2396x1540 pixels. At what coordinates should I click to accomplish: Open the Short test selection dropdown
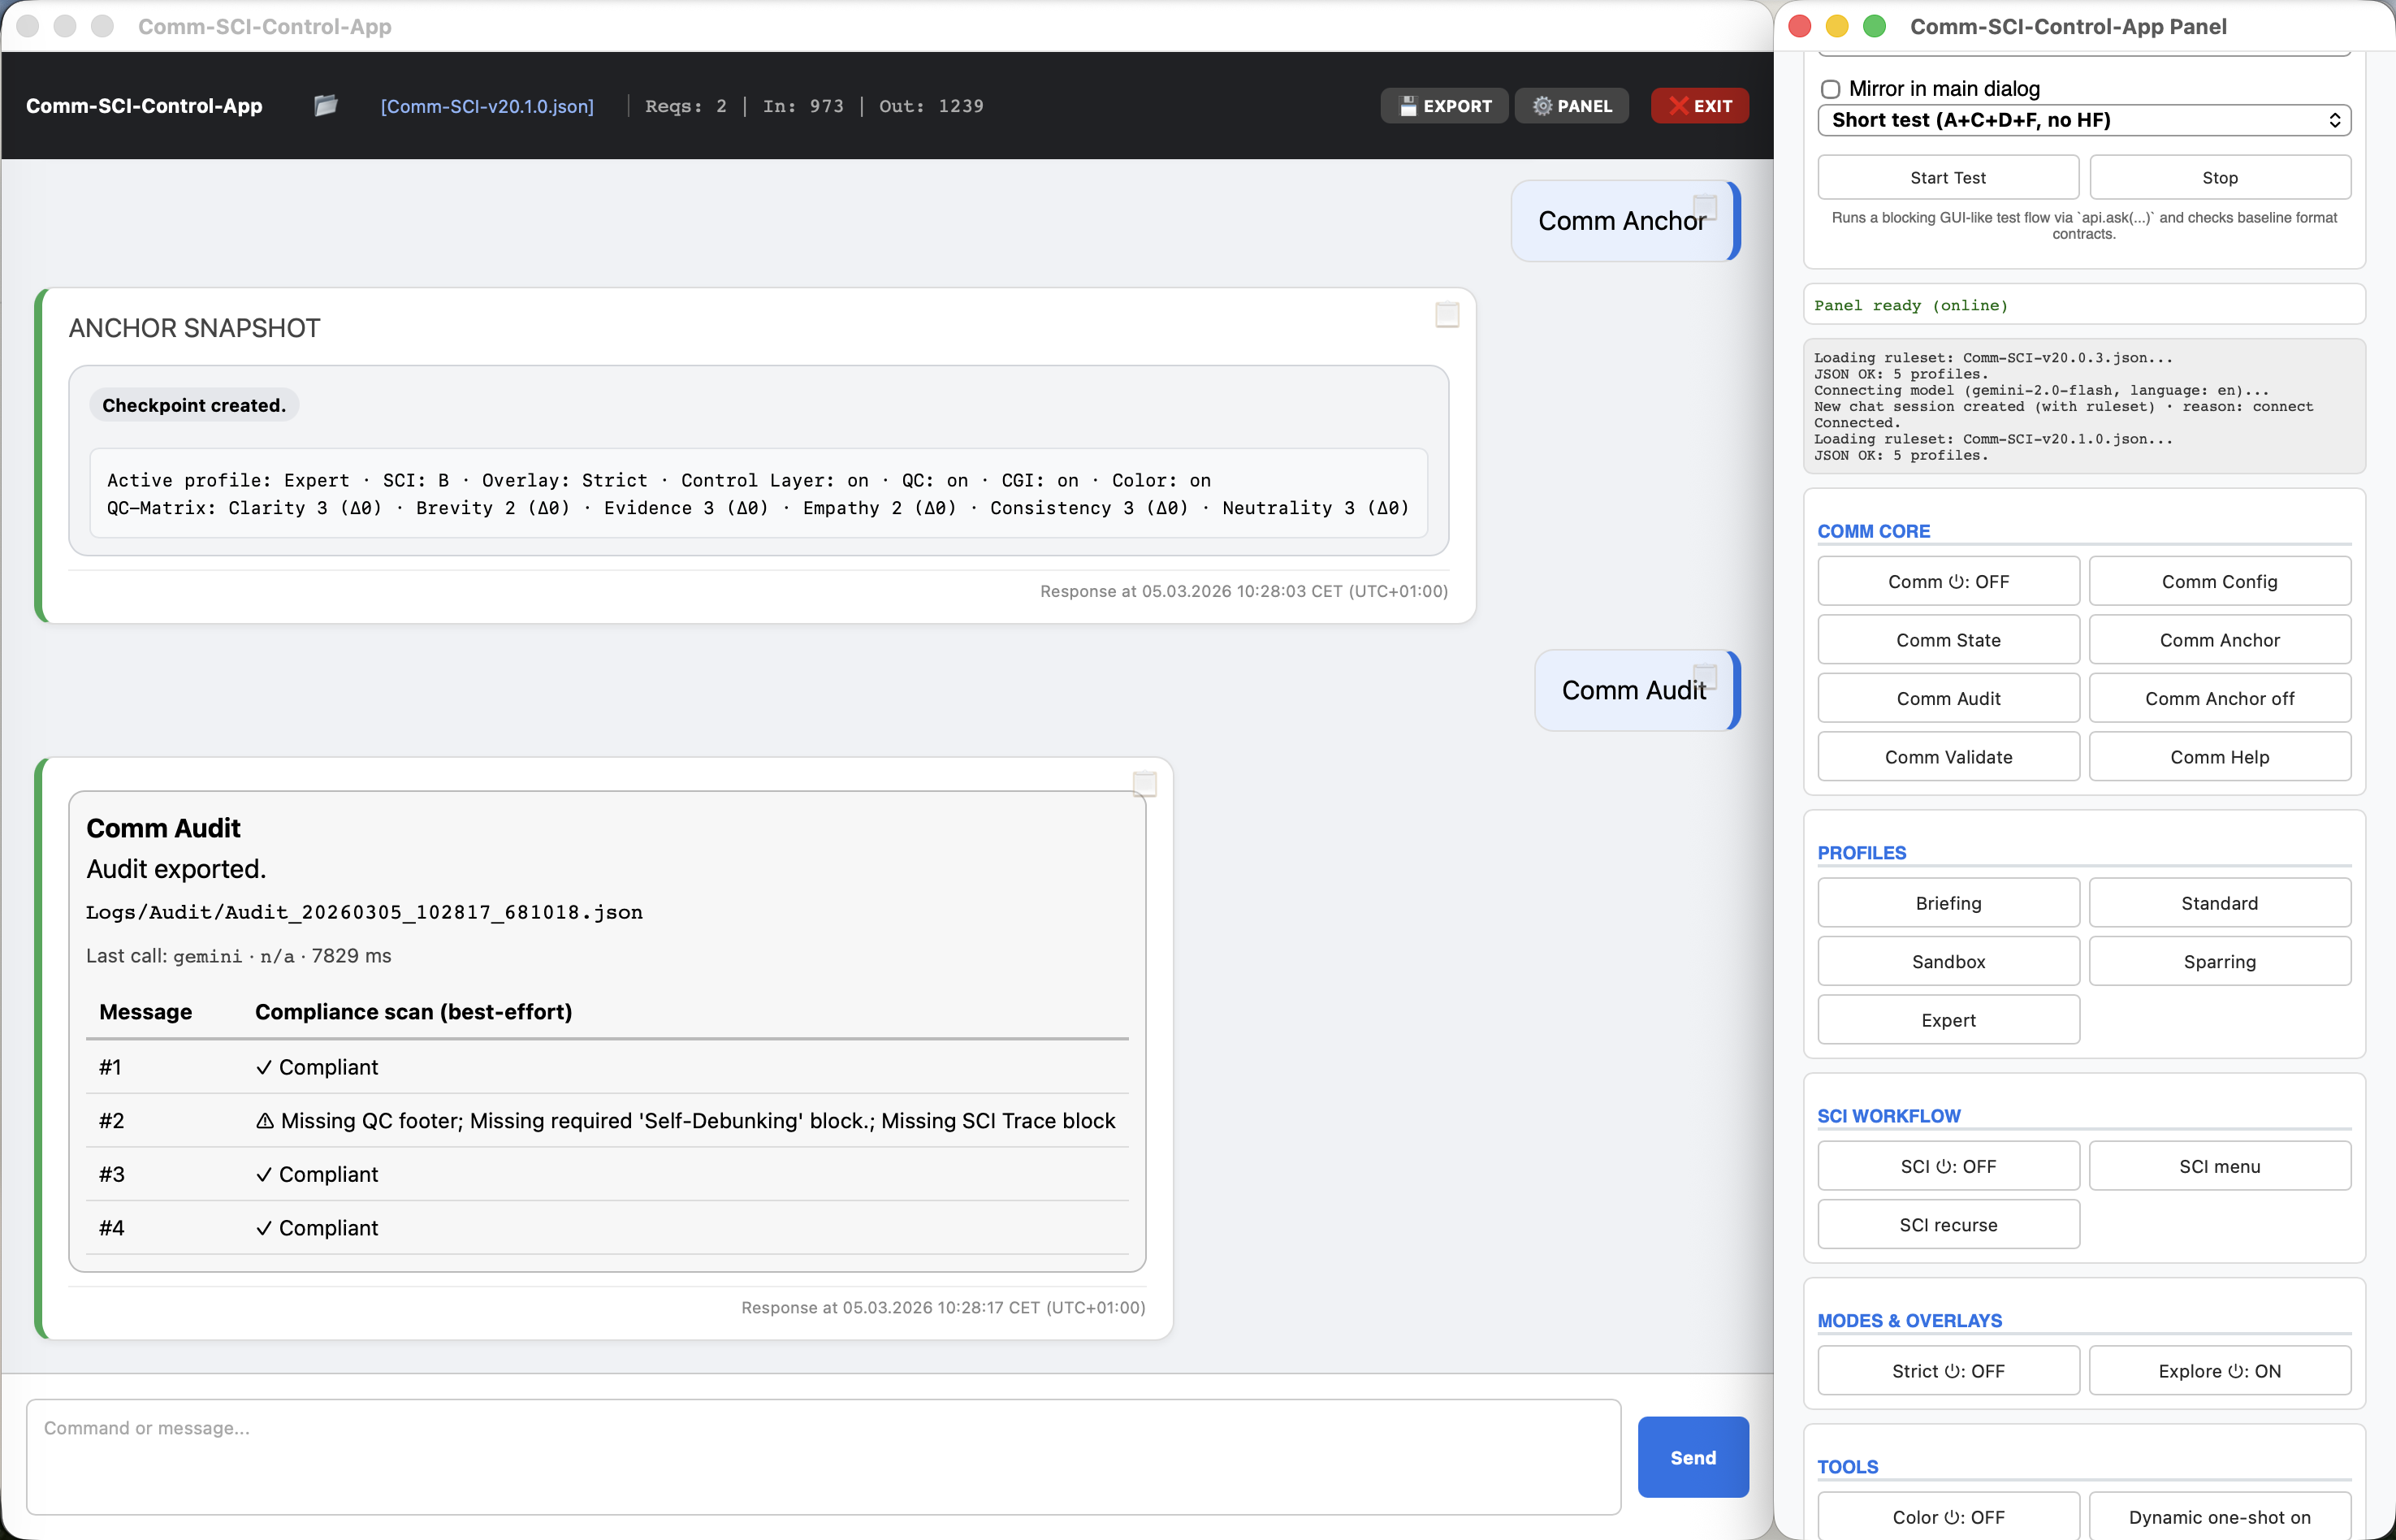[2083, 120]
